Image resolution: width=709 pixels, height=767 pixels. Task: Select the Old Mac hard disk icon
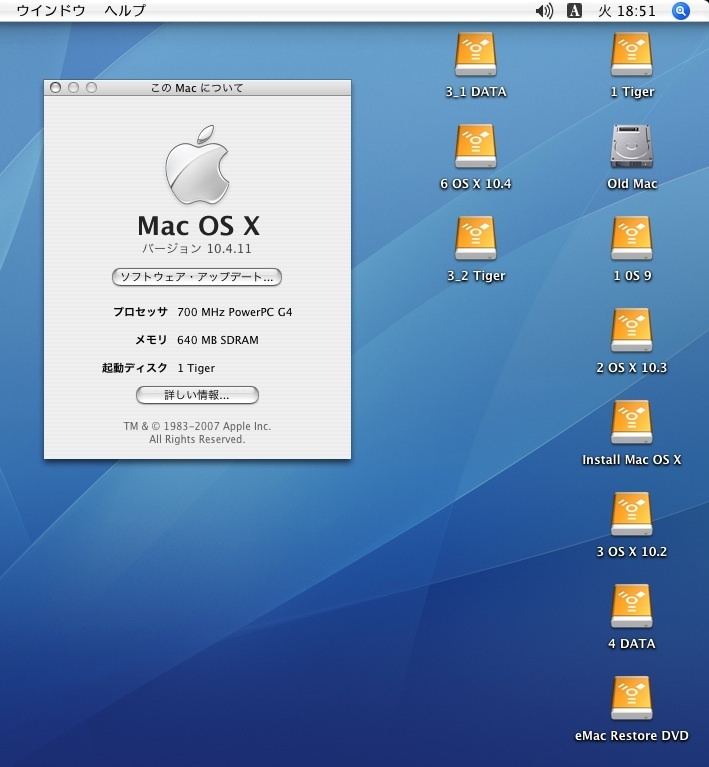(632, 148)
